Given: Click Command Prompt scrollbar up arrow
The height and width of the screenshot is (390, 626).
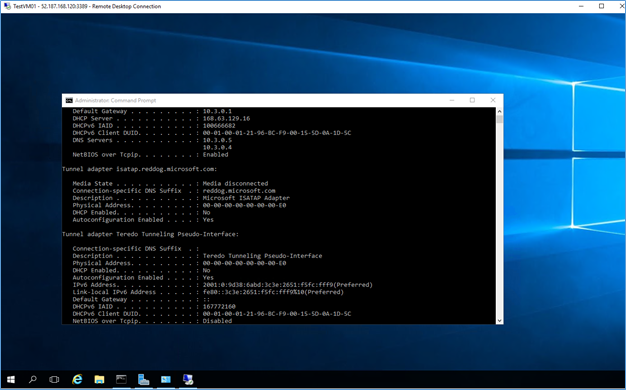Looking at the screenshot, I should coord(499,111).
